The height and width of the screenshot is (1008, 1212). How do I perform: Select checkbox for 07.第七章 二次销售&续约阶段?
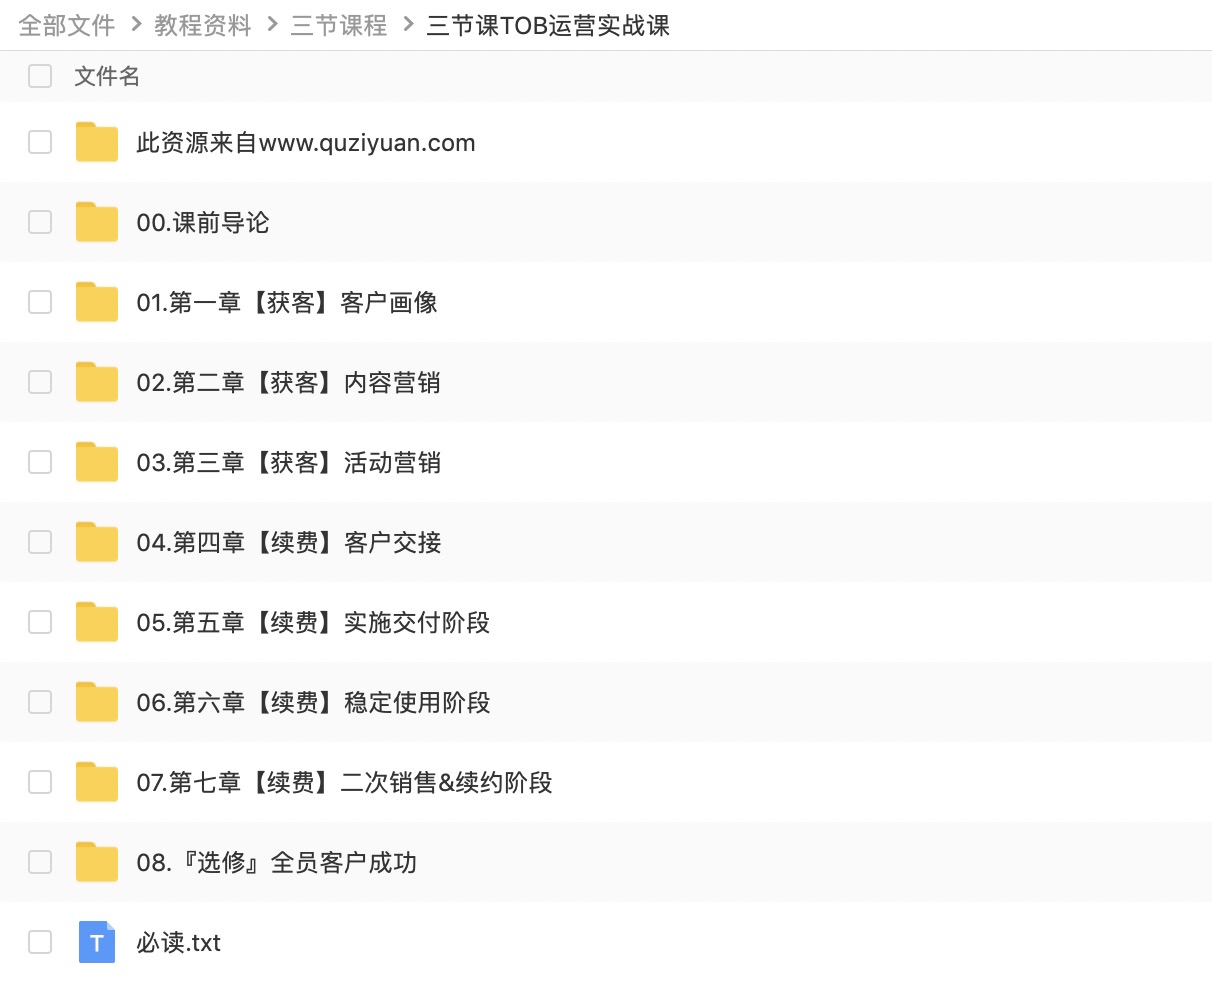40,782
